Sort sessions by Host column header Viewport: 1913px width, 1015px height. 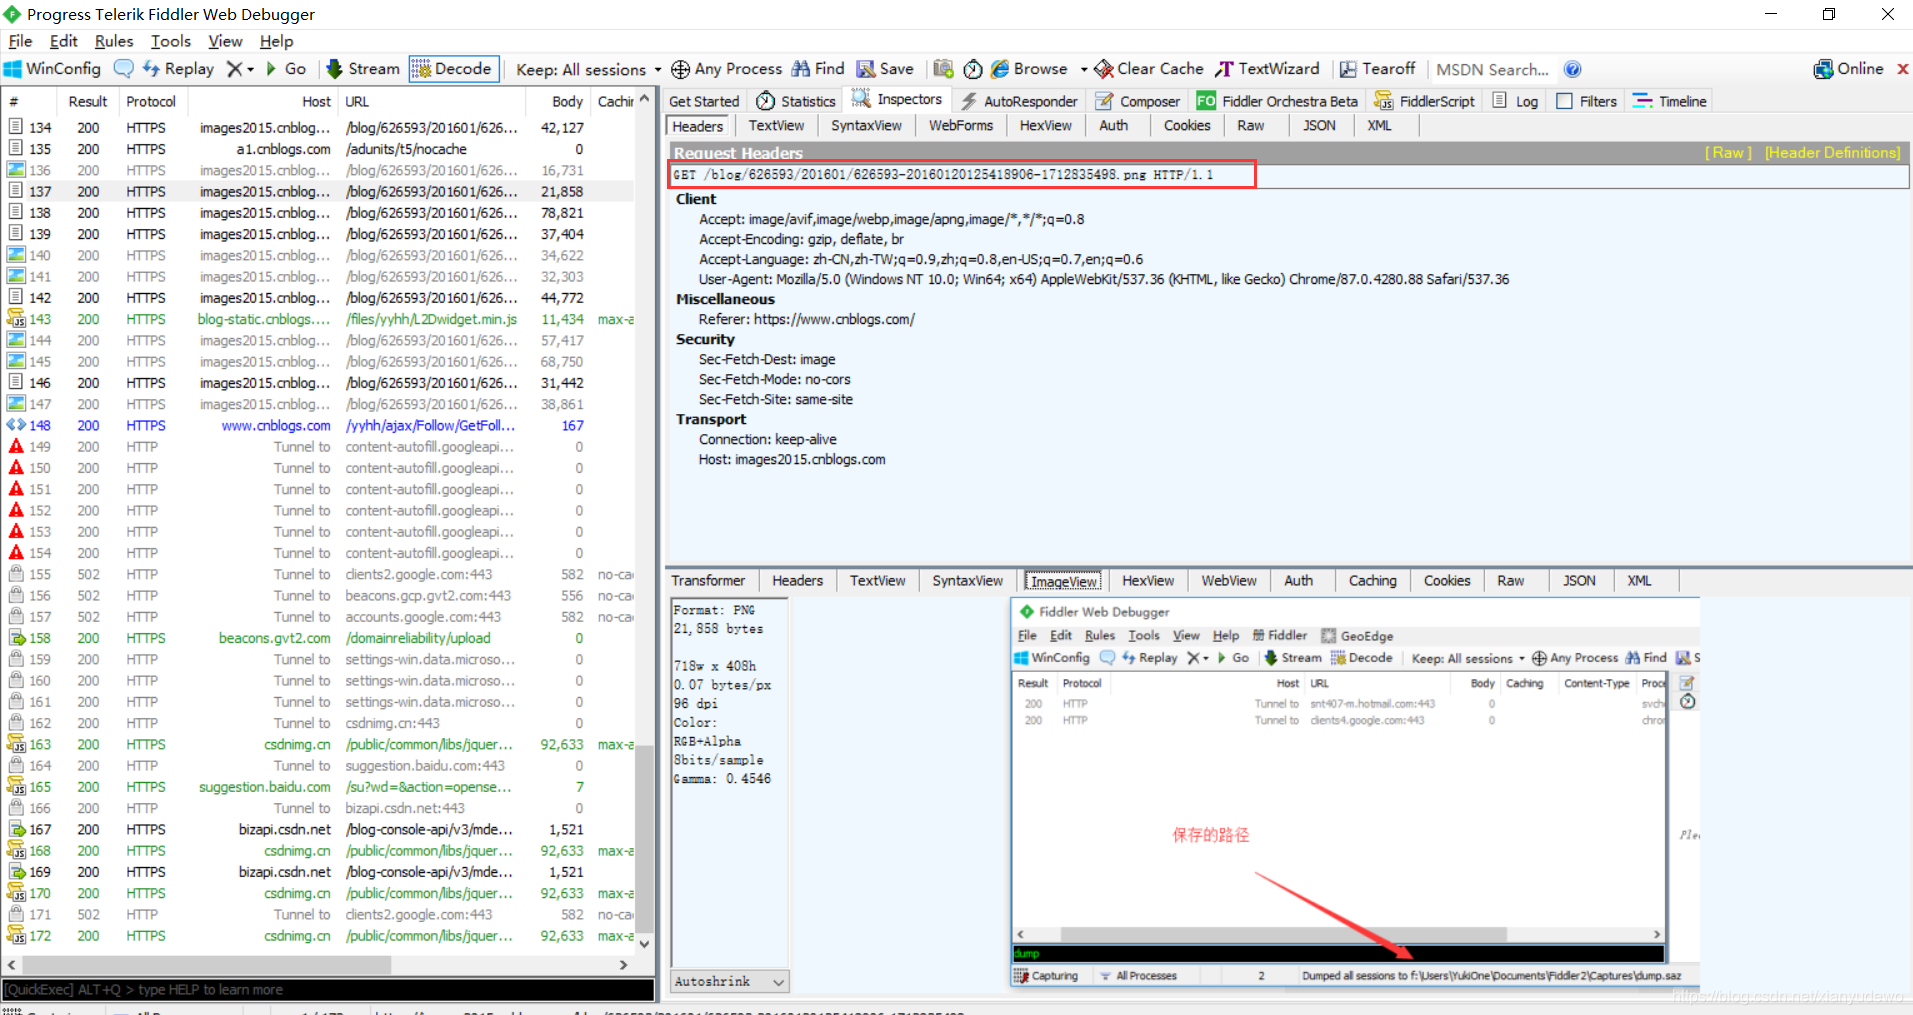point(263,102)
